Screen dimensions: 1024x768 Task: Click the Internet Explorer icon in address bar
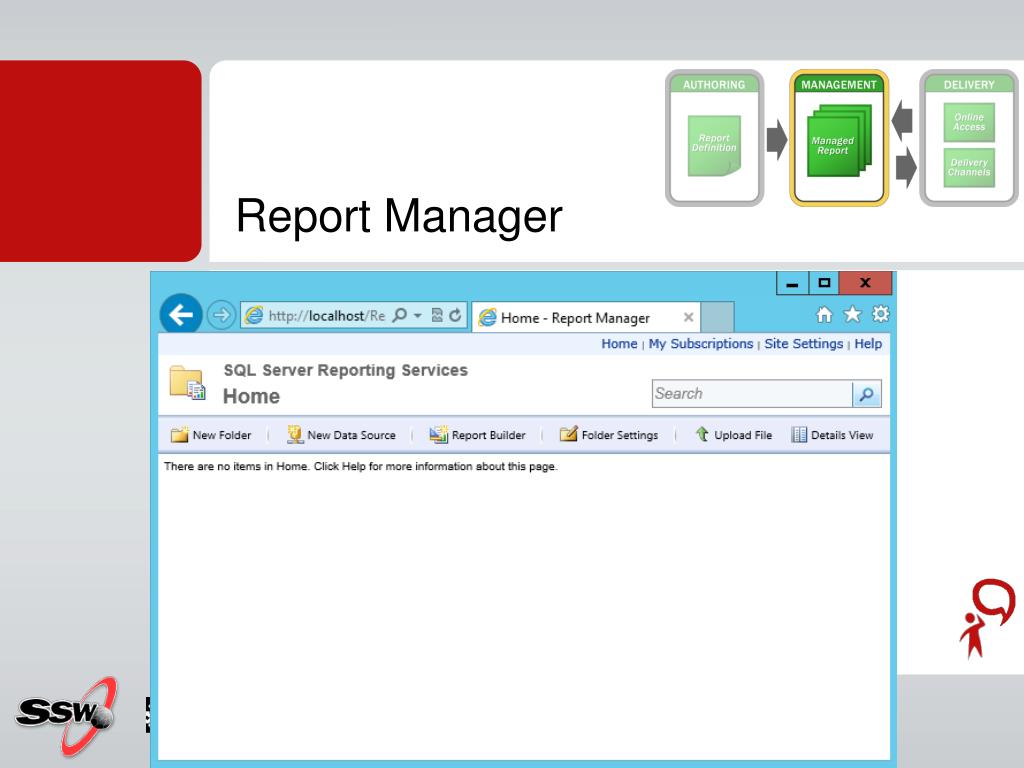click(253, 316)
